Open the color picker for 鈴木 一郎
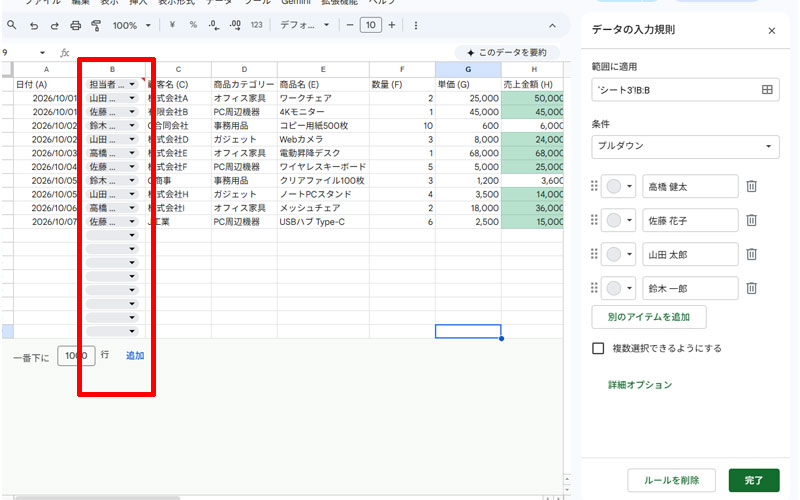 [x=618, y=288]
